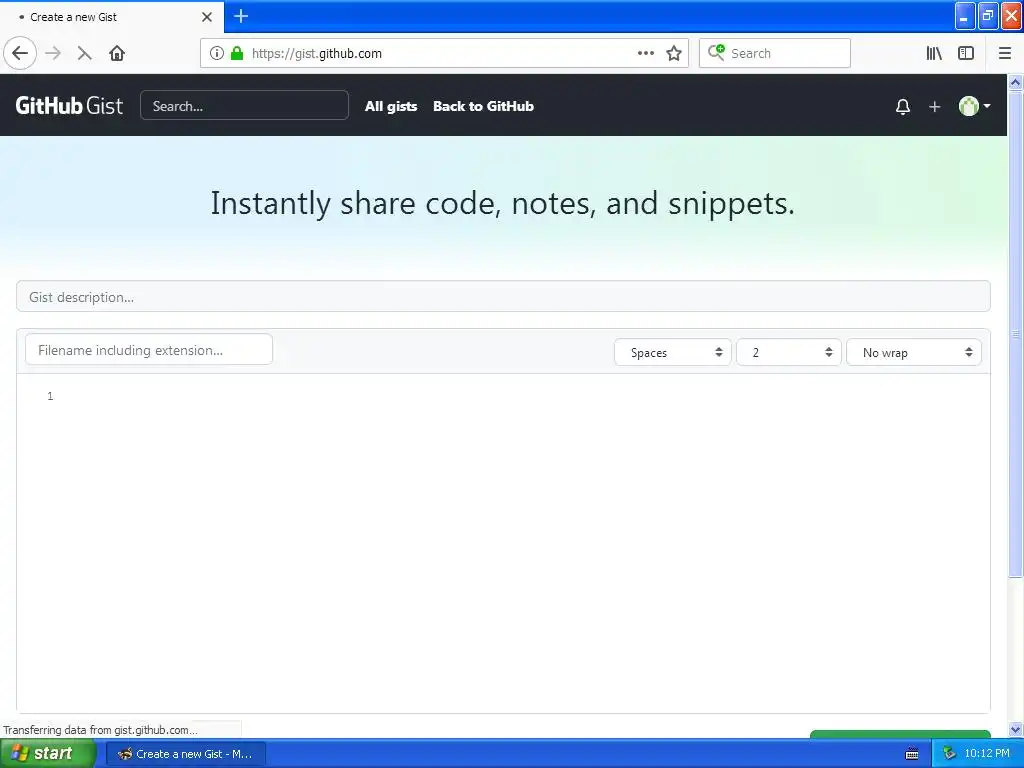
Task: Open a new tab with plus button
Action: click(241, 16)
